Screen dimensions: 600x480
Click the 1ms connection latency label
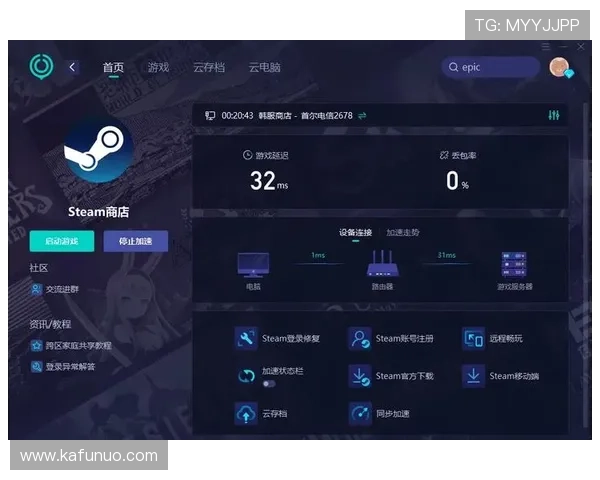(x=318, y=255)
